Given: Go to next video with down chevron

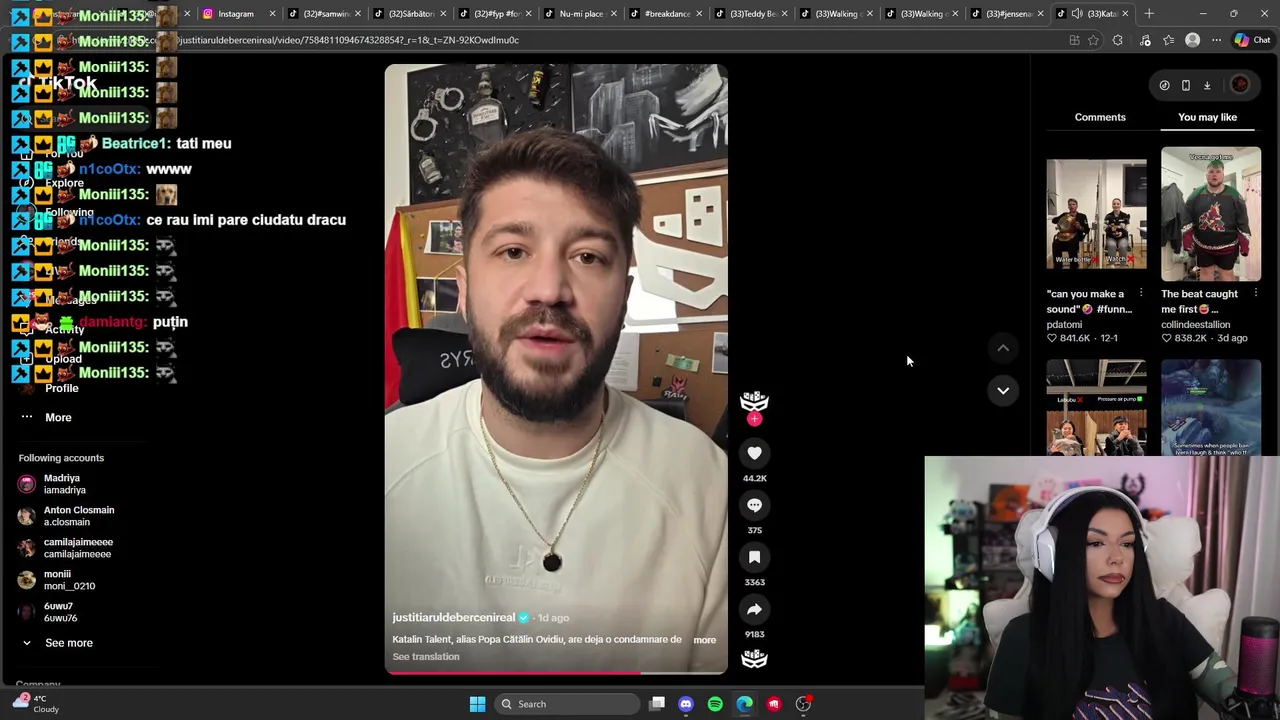Looking at the screenshot, I should pyautogui.click(x=1003, y=390).
